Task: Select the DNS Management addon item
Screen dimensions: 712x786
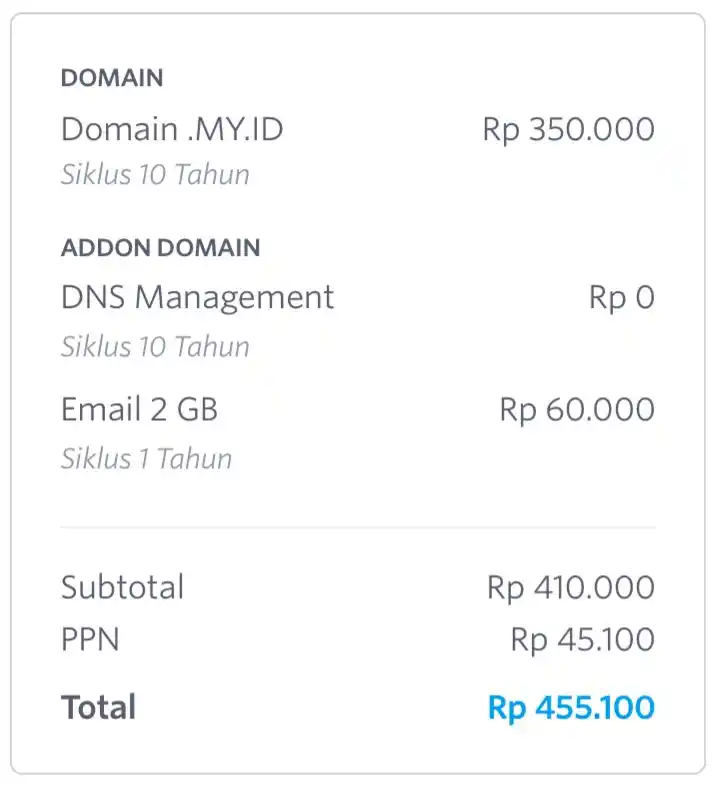Action: pos(197,298)
